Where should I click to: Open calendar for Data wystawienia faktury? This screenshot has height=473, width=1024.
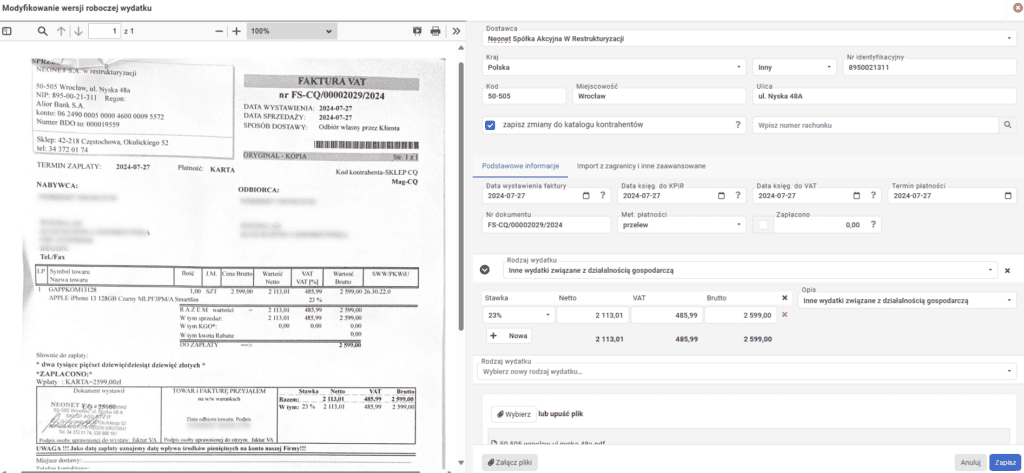(587, 196)
